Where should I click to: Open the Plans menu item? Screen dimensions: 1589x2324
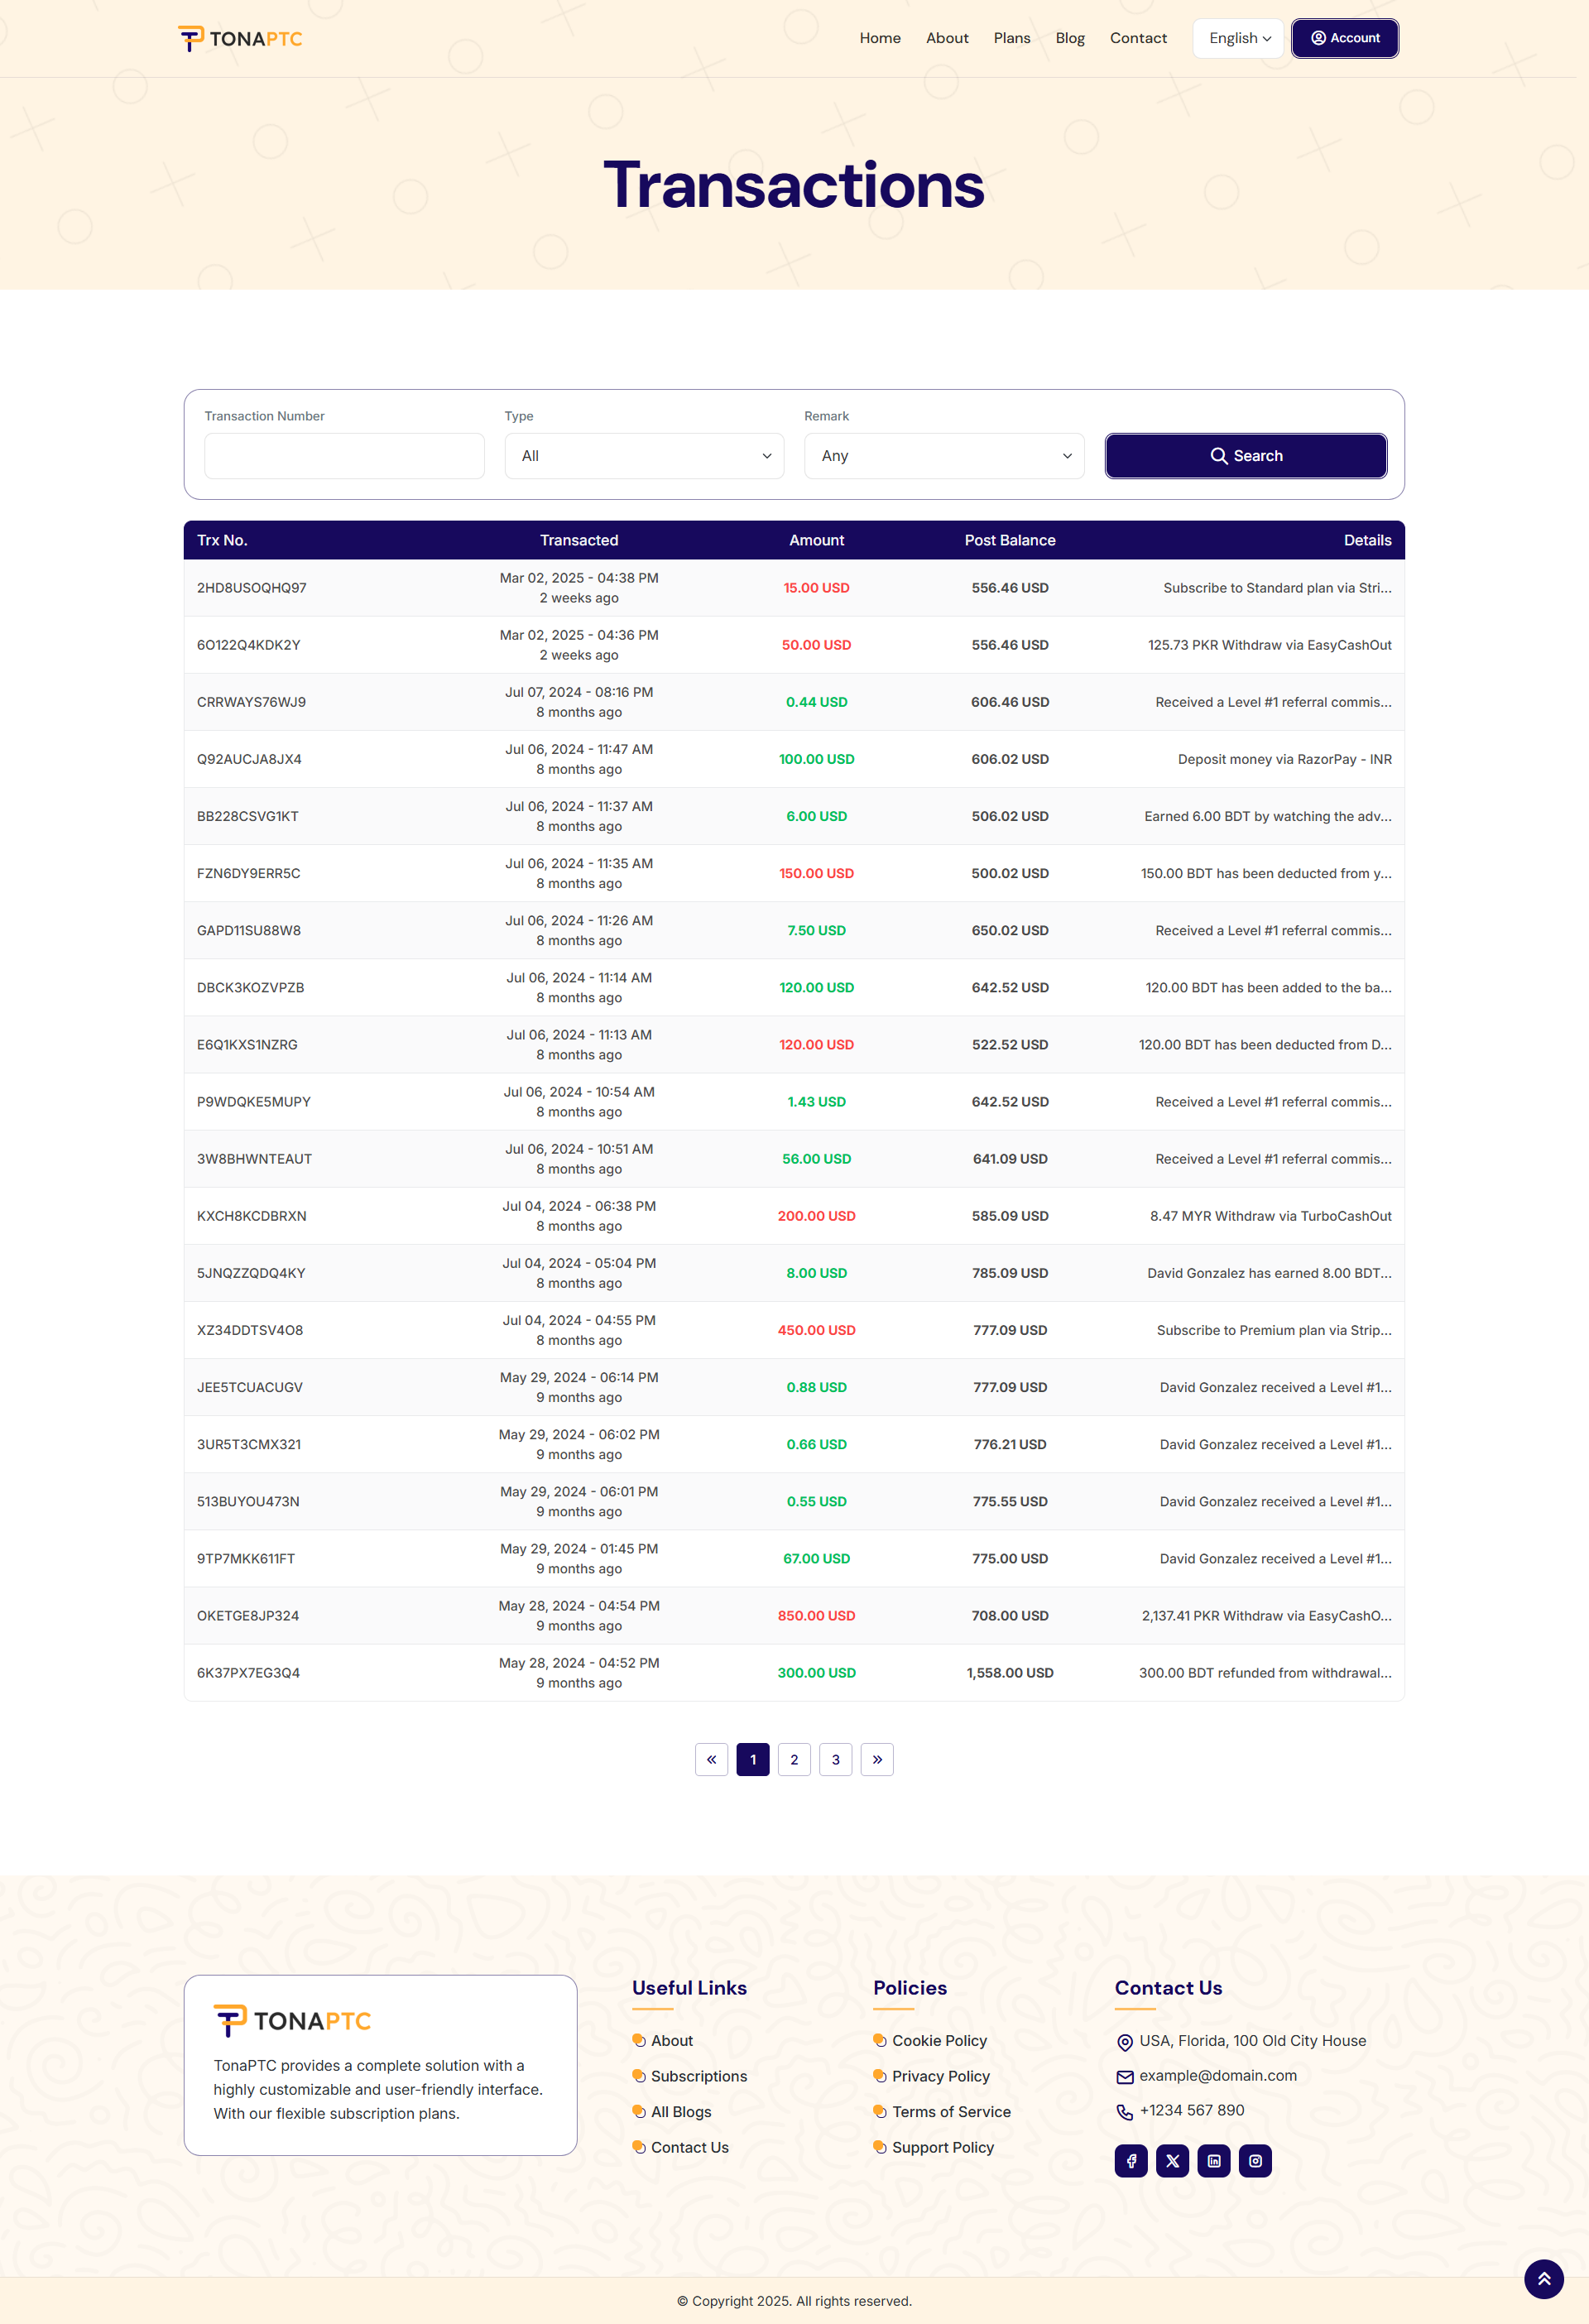(x=1011, y=38)
